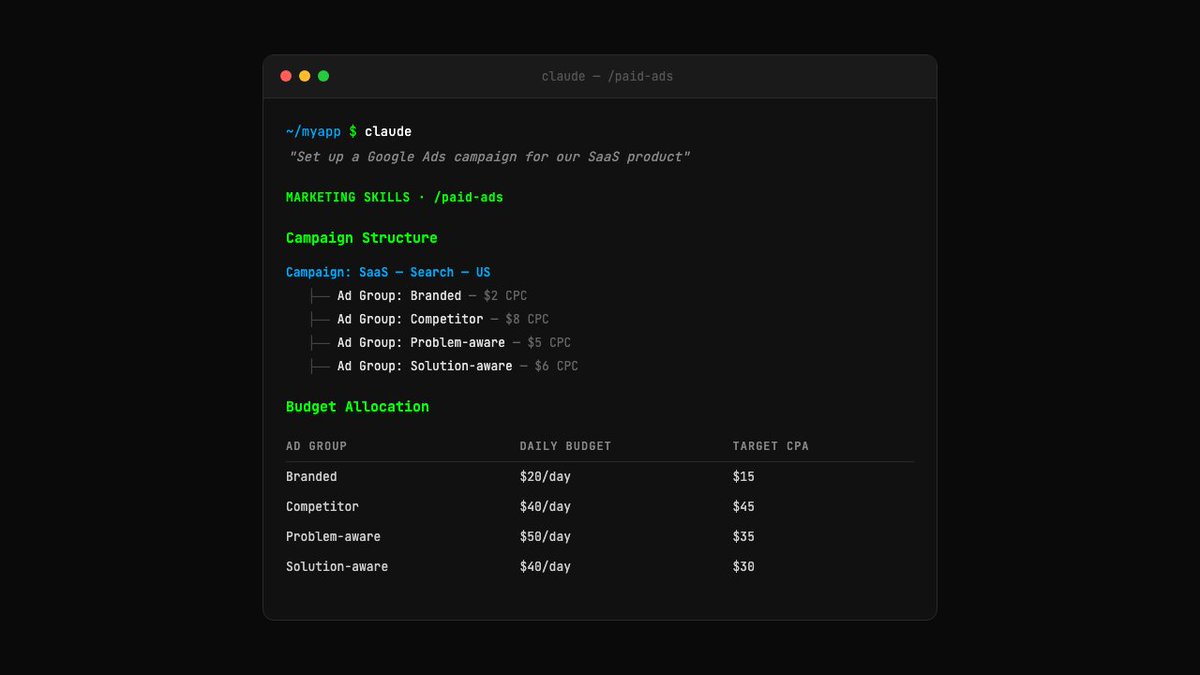Click the 'Problem-aware' table cell
Screen dimensions: 1200x675
click(x=333, y=537)
